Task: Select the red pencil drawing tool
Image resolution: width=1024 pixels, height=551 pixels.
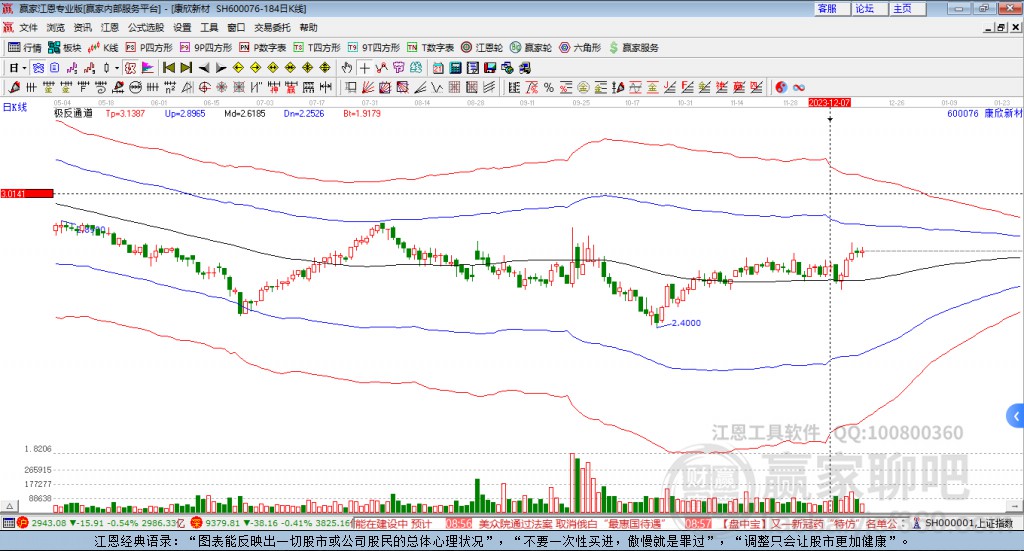Action: (x=14, y=87)
